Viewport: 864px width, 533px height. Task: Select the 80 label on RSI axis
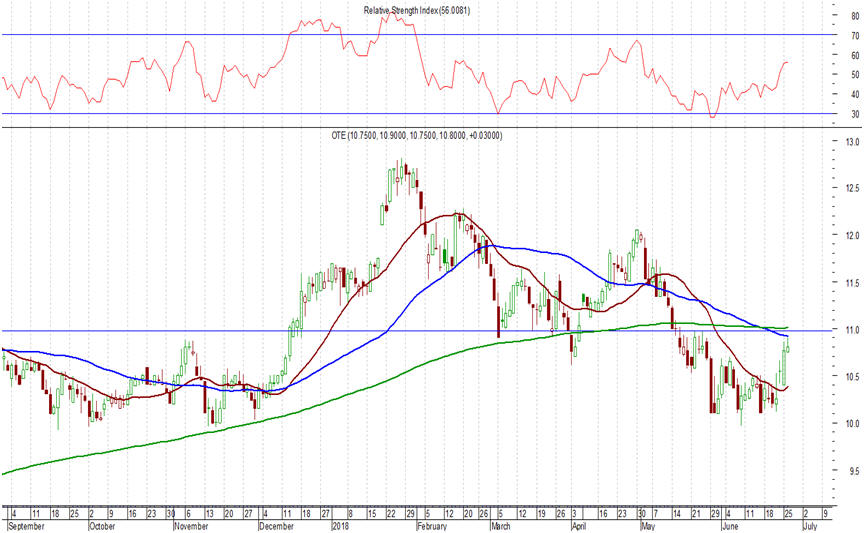pos(855,16)
